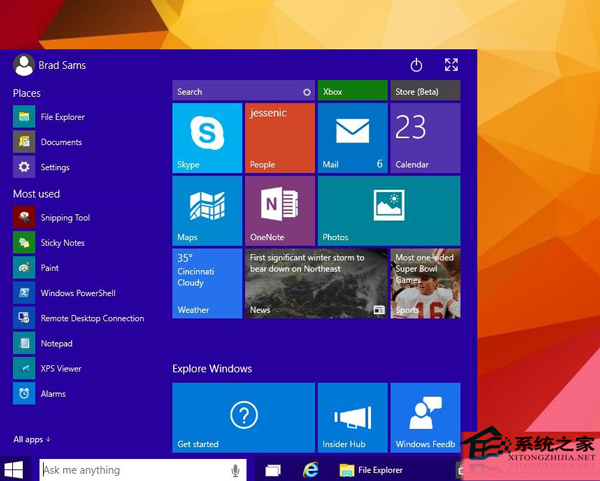Click the power button icon
600x481 pixels.
417,65
